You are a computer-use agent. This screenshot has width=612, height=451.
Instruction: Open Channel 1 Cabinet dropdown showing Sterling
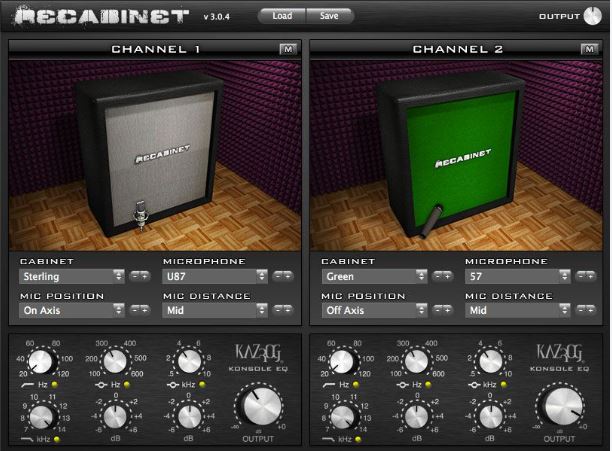(x=72, y=276)
